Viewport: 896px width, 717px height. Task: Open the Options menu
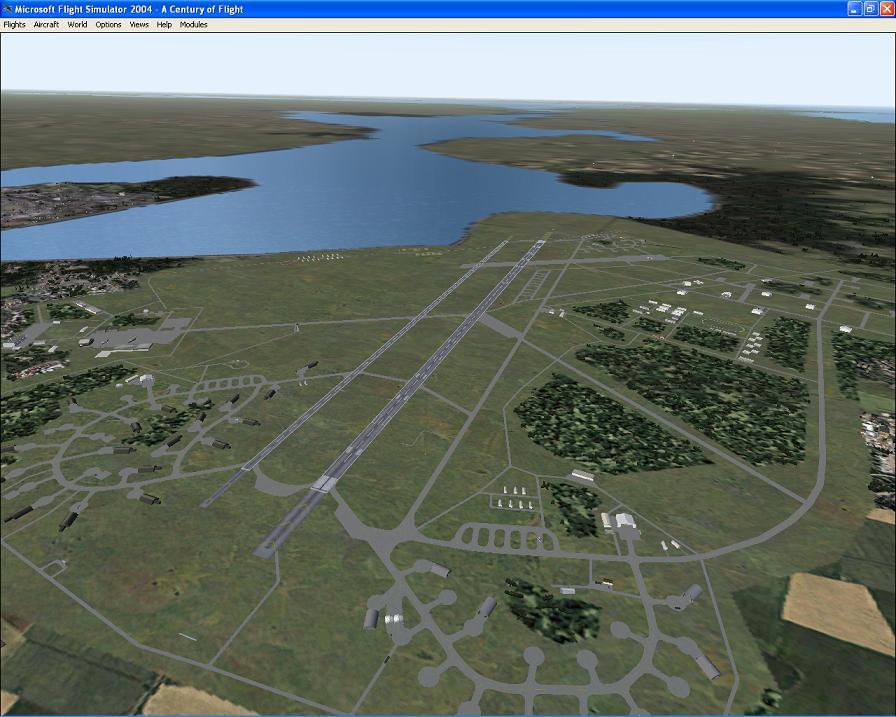pos(108,25)
